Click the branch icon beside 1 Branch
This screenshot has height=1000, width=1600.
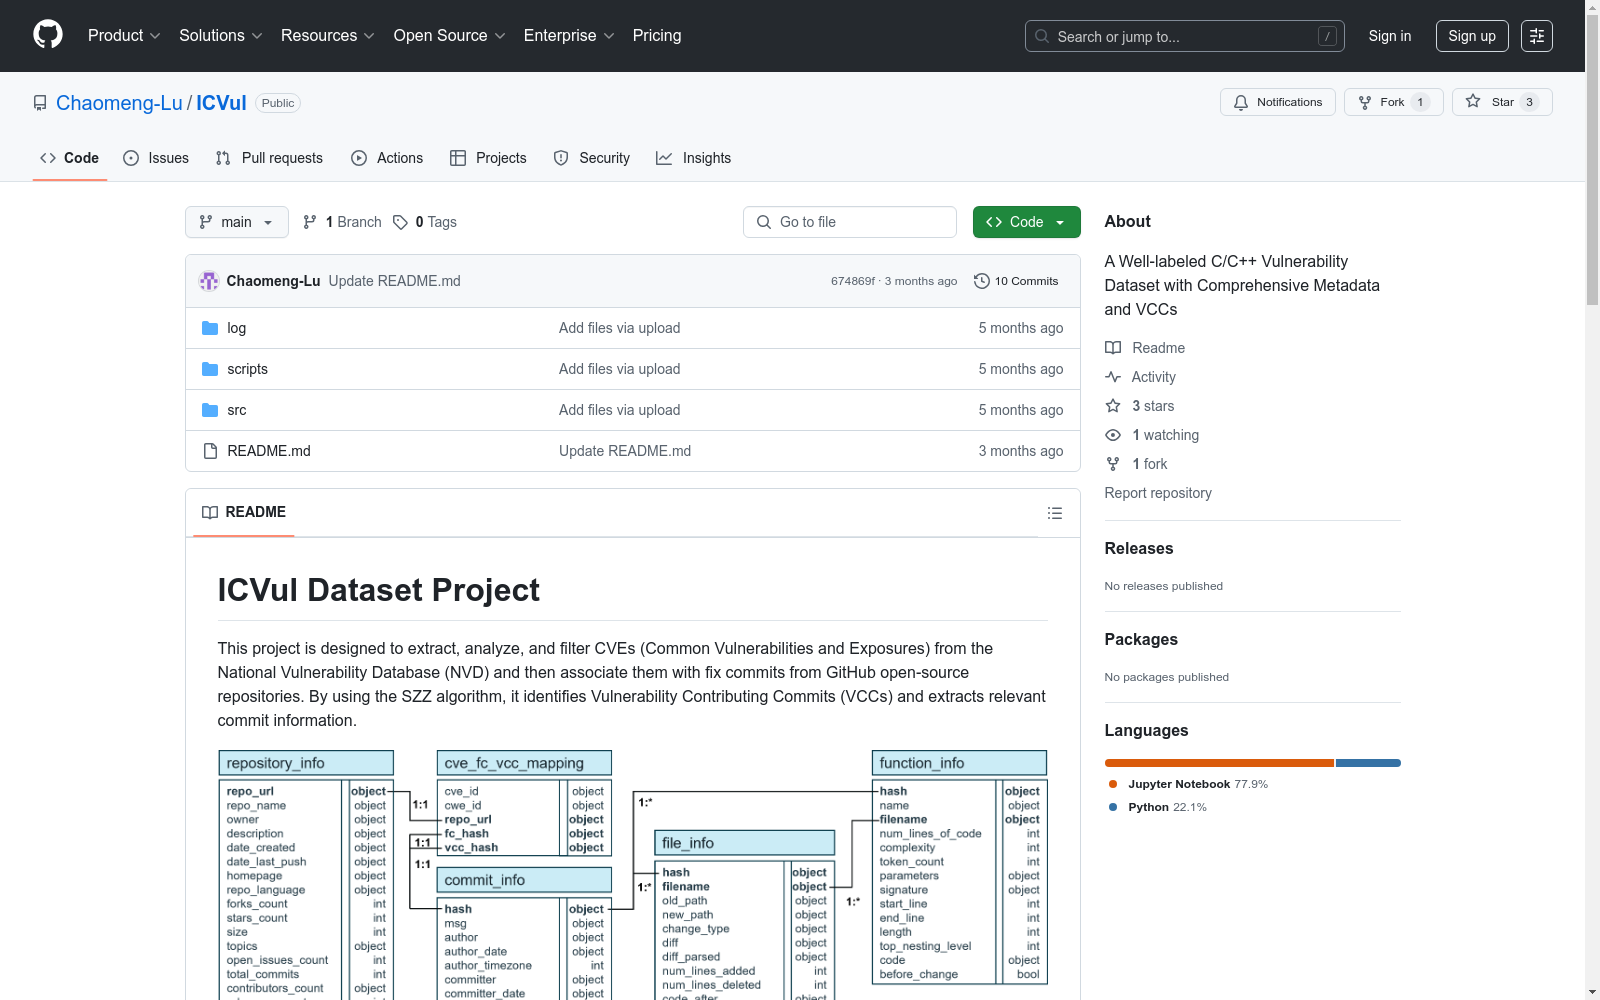[x=310, y=222]
